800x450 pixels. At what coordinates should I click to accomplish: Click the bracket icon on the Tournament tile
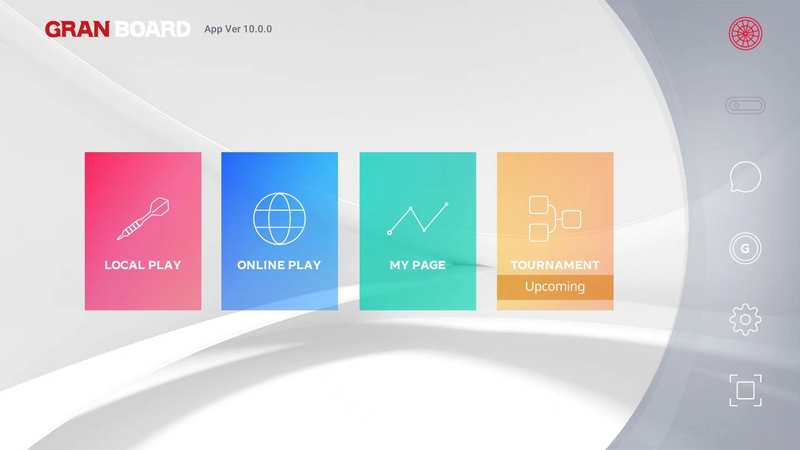[554, 218]
